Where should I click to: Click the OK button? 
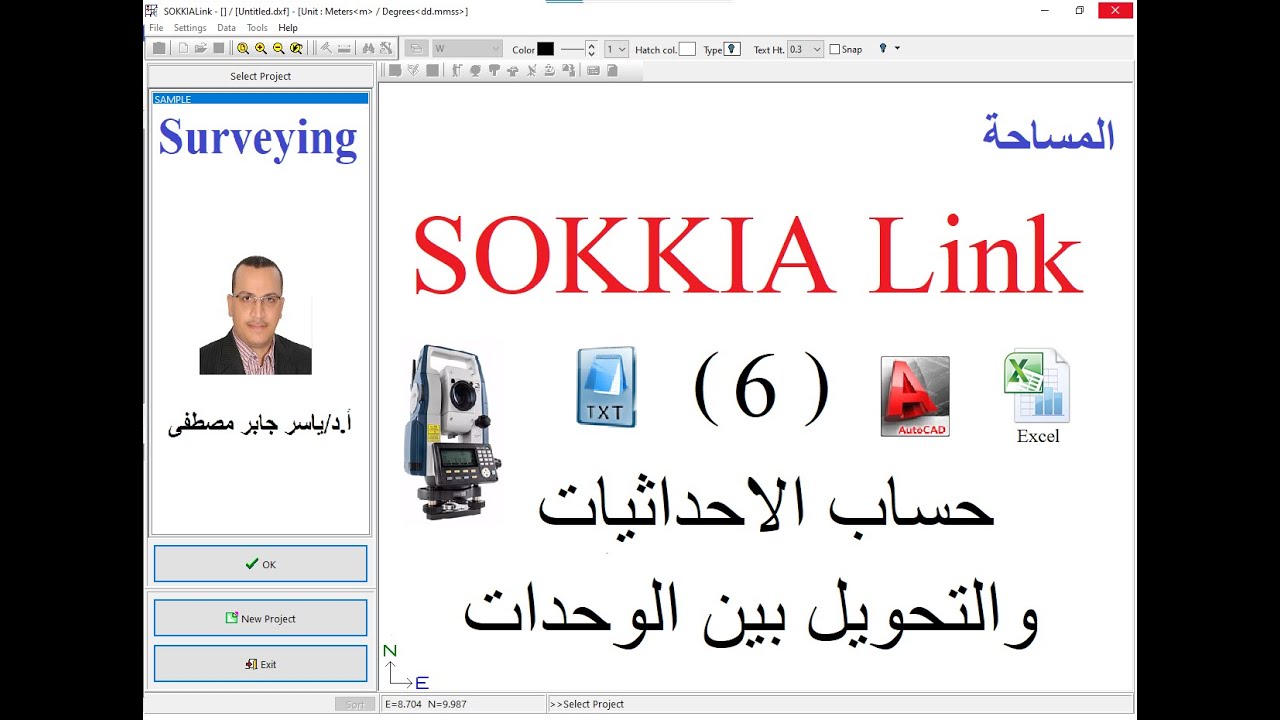point(260,564)
